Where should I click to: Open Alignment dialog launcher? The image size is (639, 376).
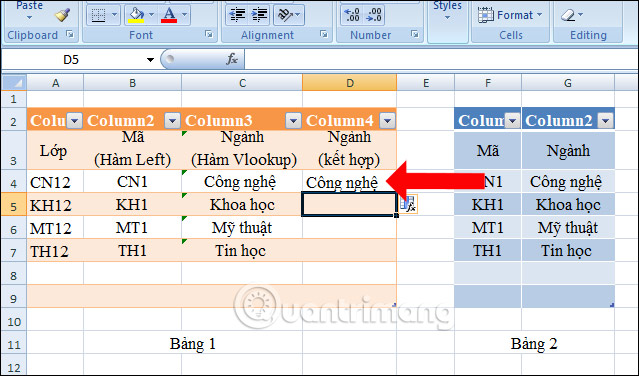324,35
